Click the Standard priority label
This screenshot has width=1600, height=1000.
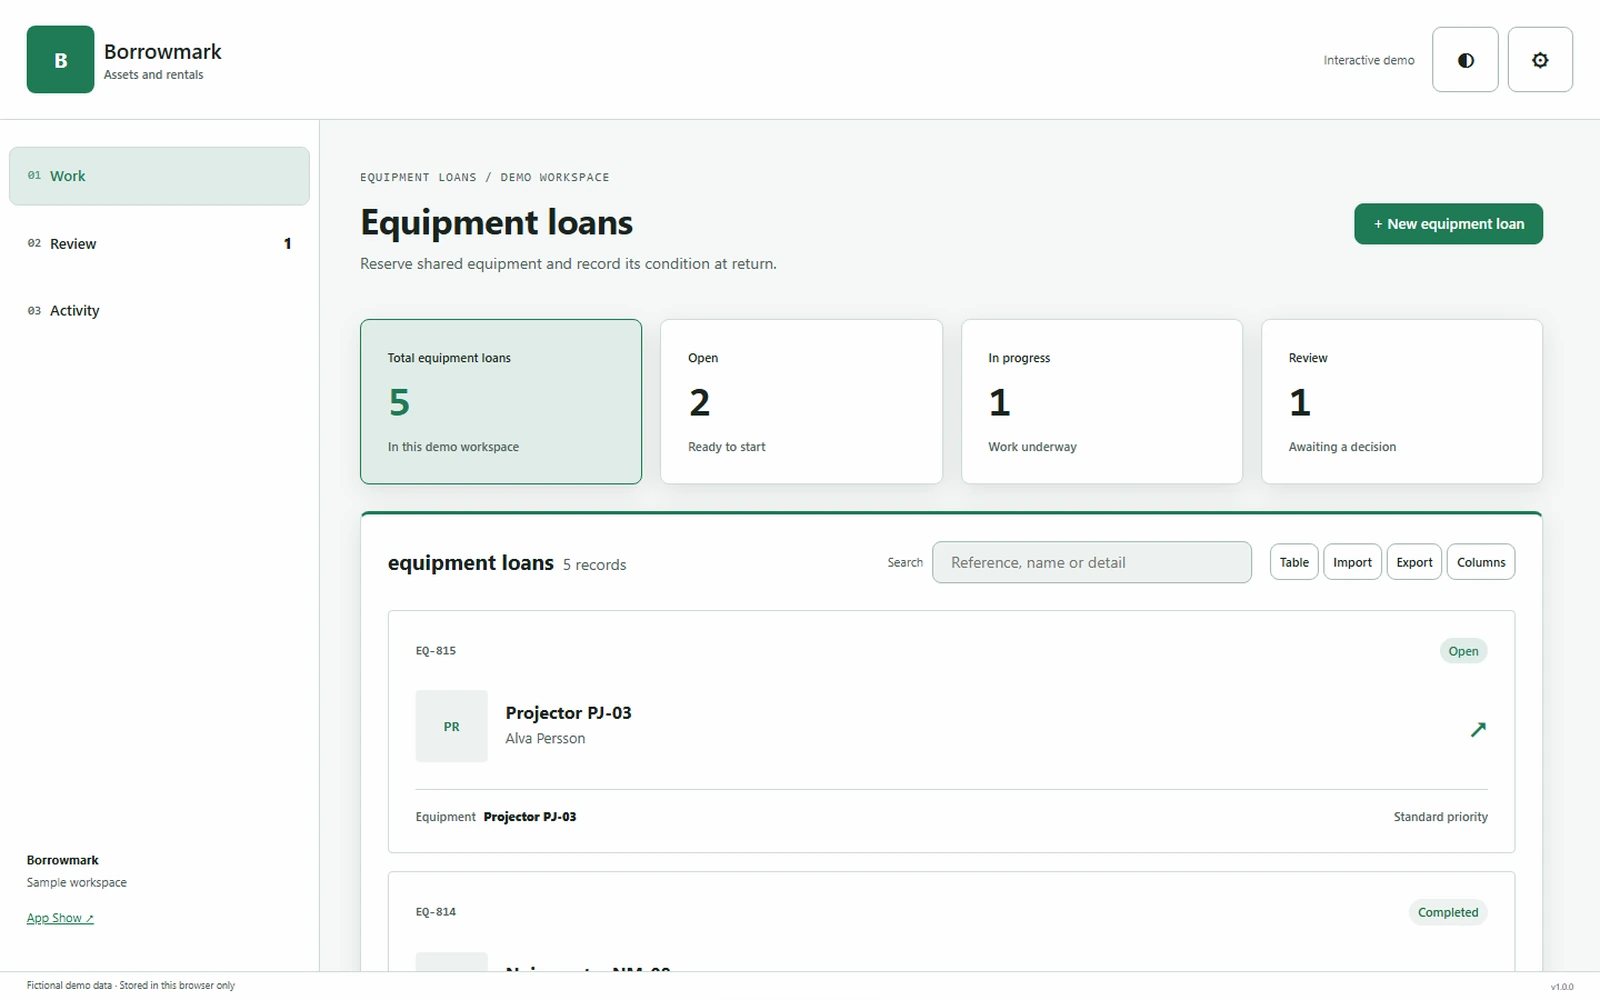click(x=1440, y=817)
